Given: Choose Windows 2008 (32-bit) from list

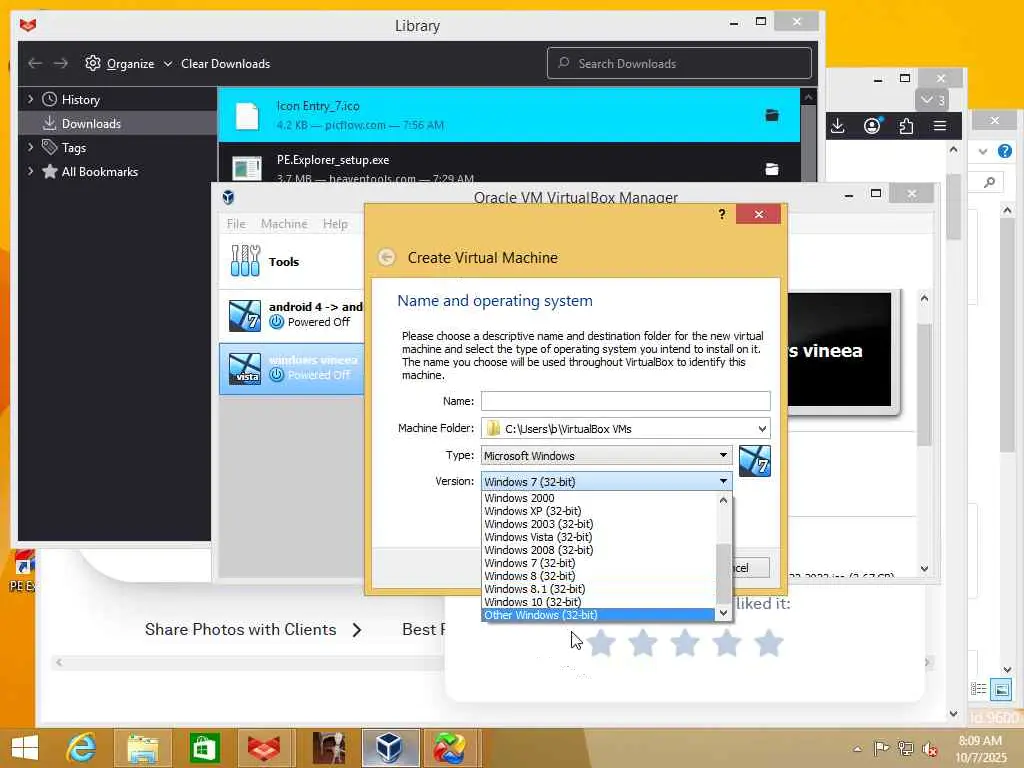Looking at the screenshot, I should pos(598,550).
